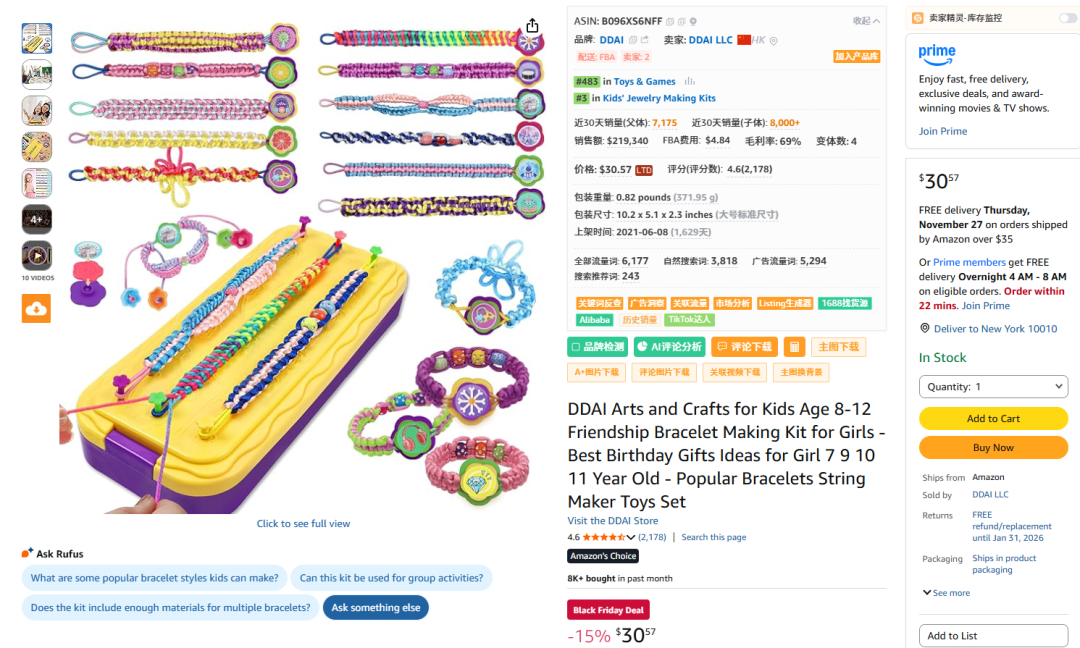Open the FBA calculator icon
The height and width of the screenshot is (648, 1080).
(794, 347)
